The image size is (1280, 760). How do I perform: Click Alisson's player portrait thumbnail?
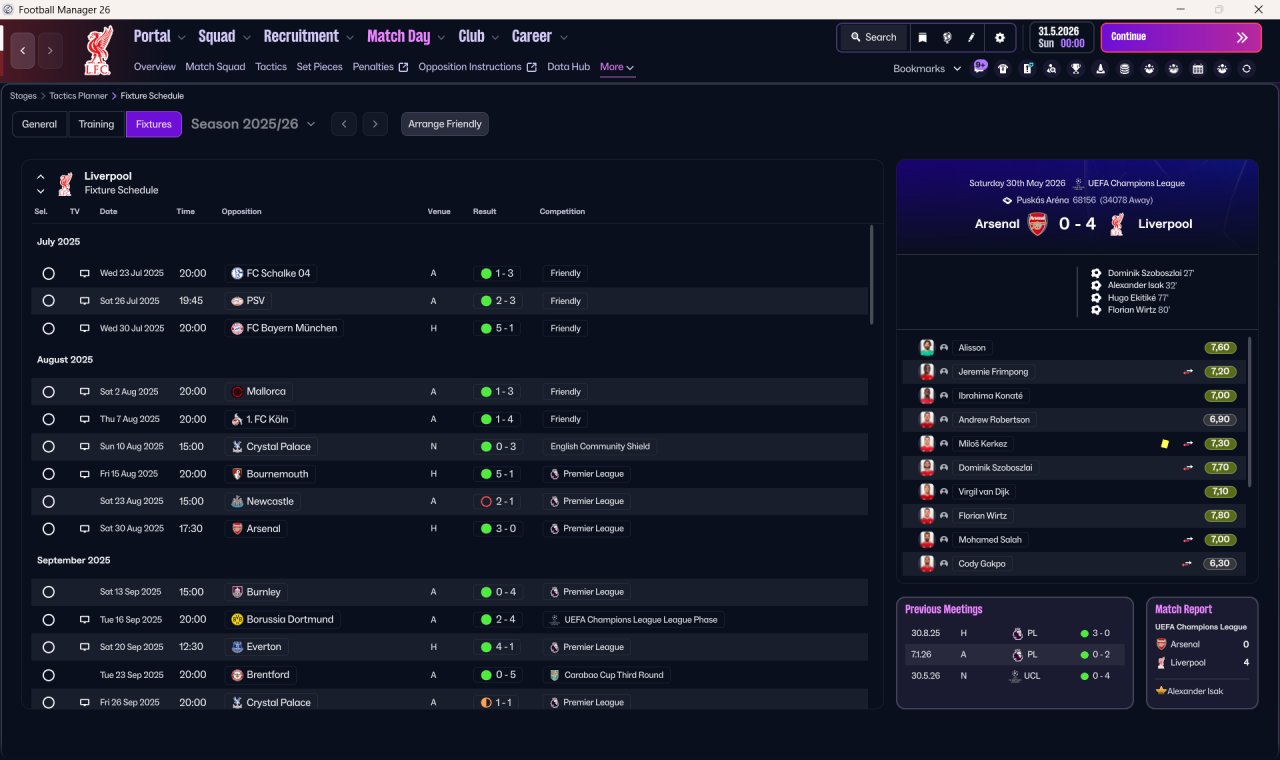pos(927,348)
